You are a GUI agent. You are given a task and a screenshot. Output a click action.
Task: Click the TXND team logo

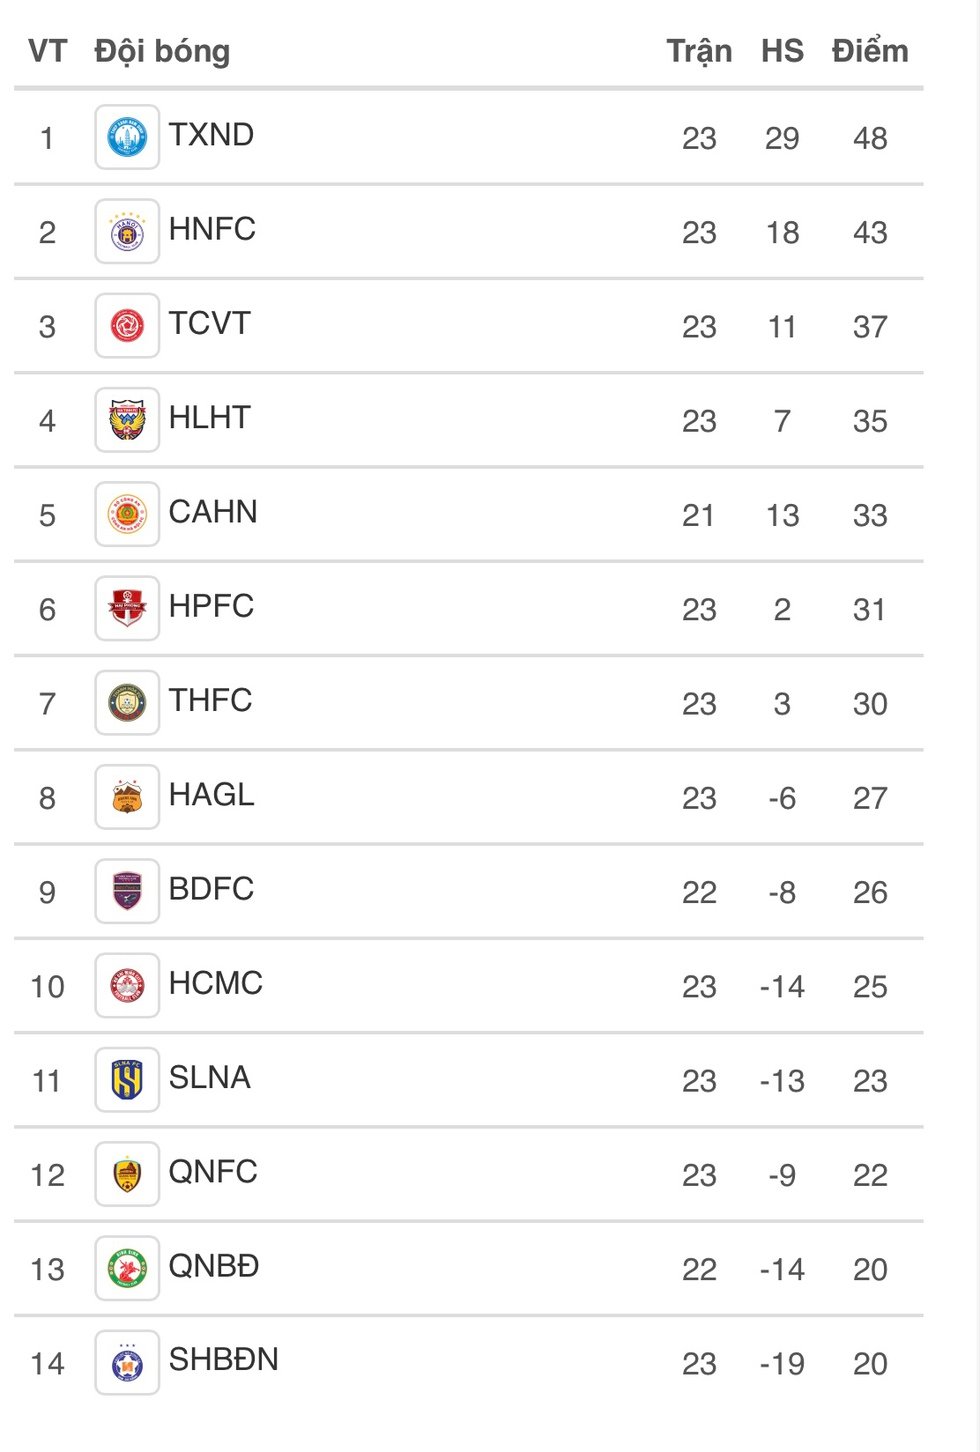127,137
